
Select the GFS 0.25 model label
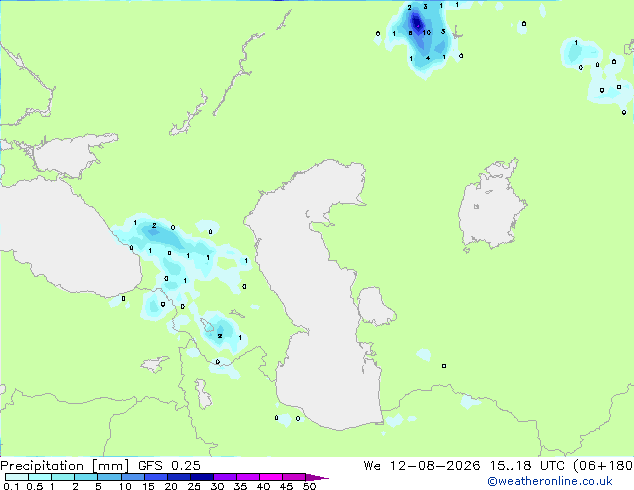pyautogui.click(x=169, y=465)
